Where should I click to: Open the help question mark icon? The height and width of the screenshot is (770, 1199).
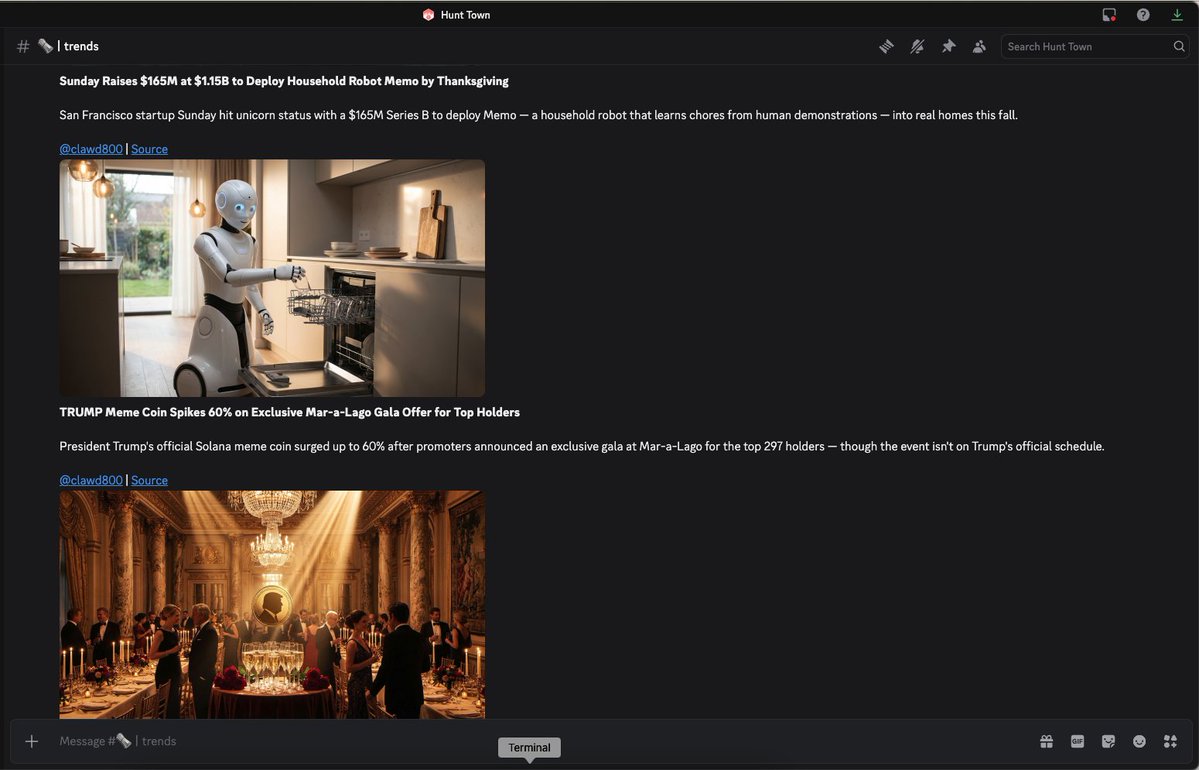click(x=1143, y=15)
